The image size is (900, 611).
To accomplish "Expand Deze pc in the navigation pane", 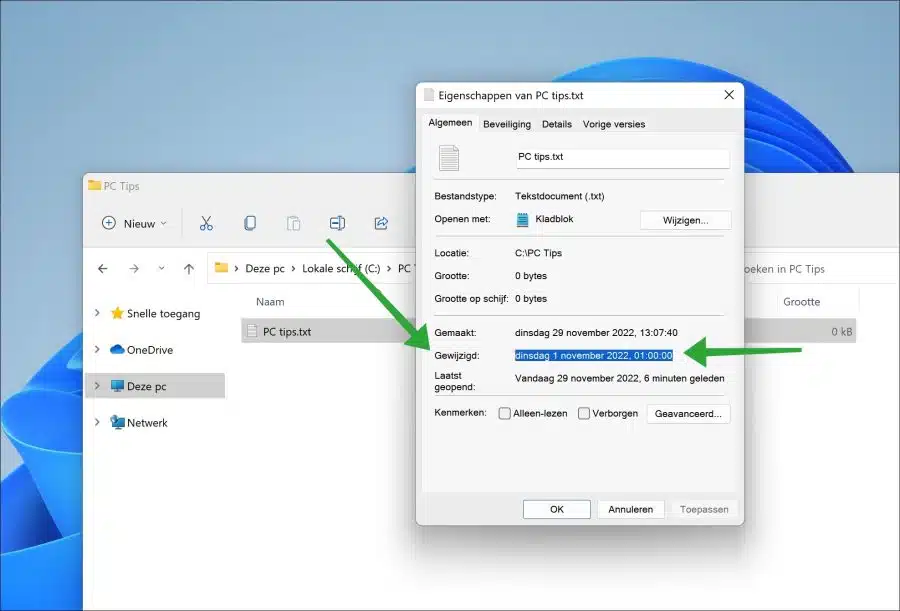I will (x=97, y=386).
